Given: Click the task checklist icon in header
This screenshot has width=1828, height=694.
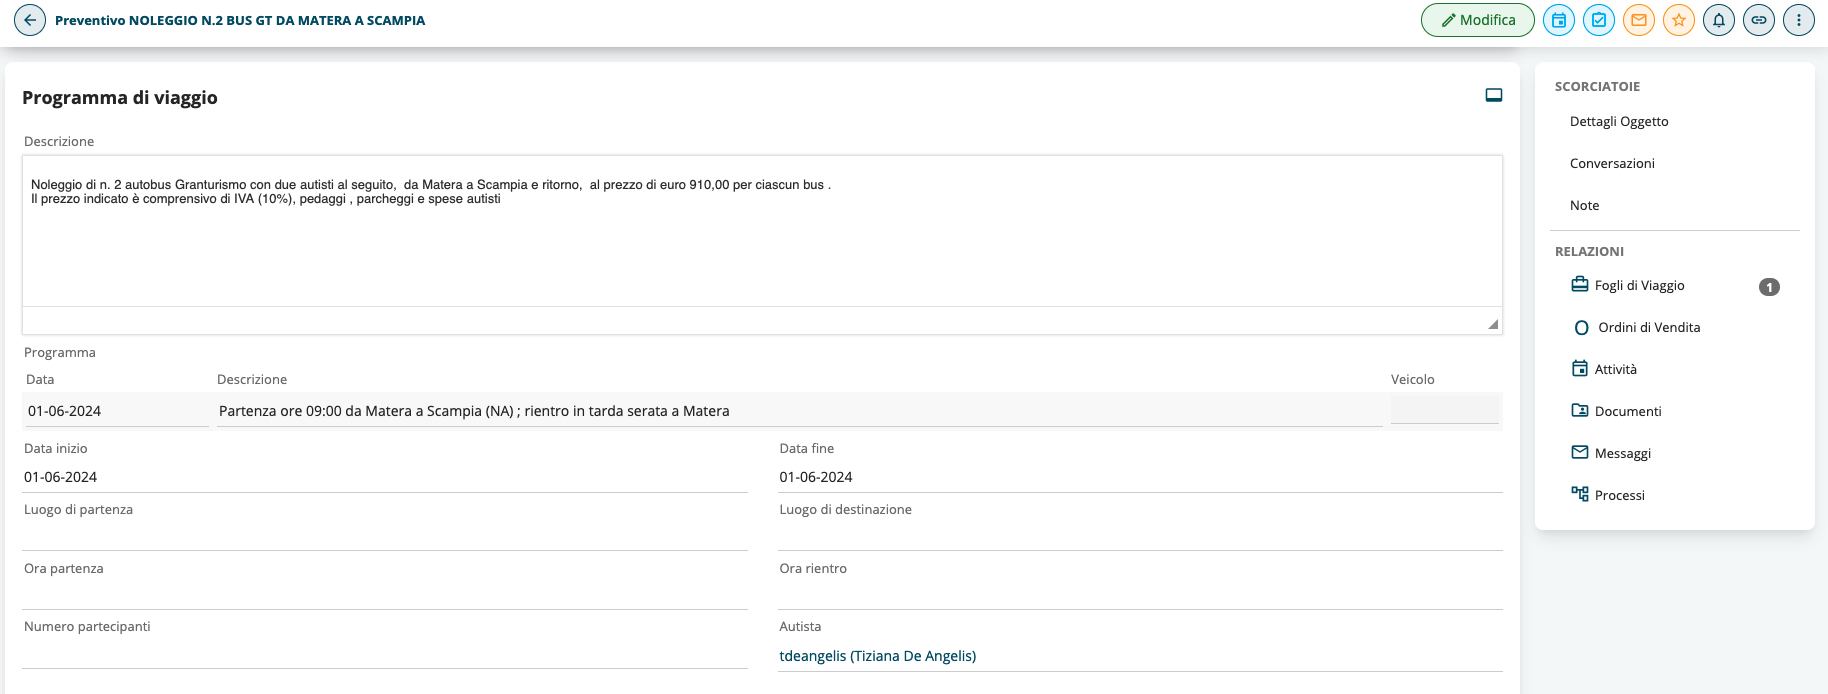Looking at the screenshot, I should (x=1599, y=20).
